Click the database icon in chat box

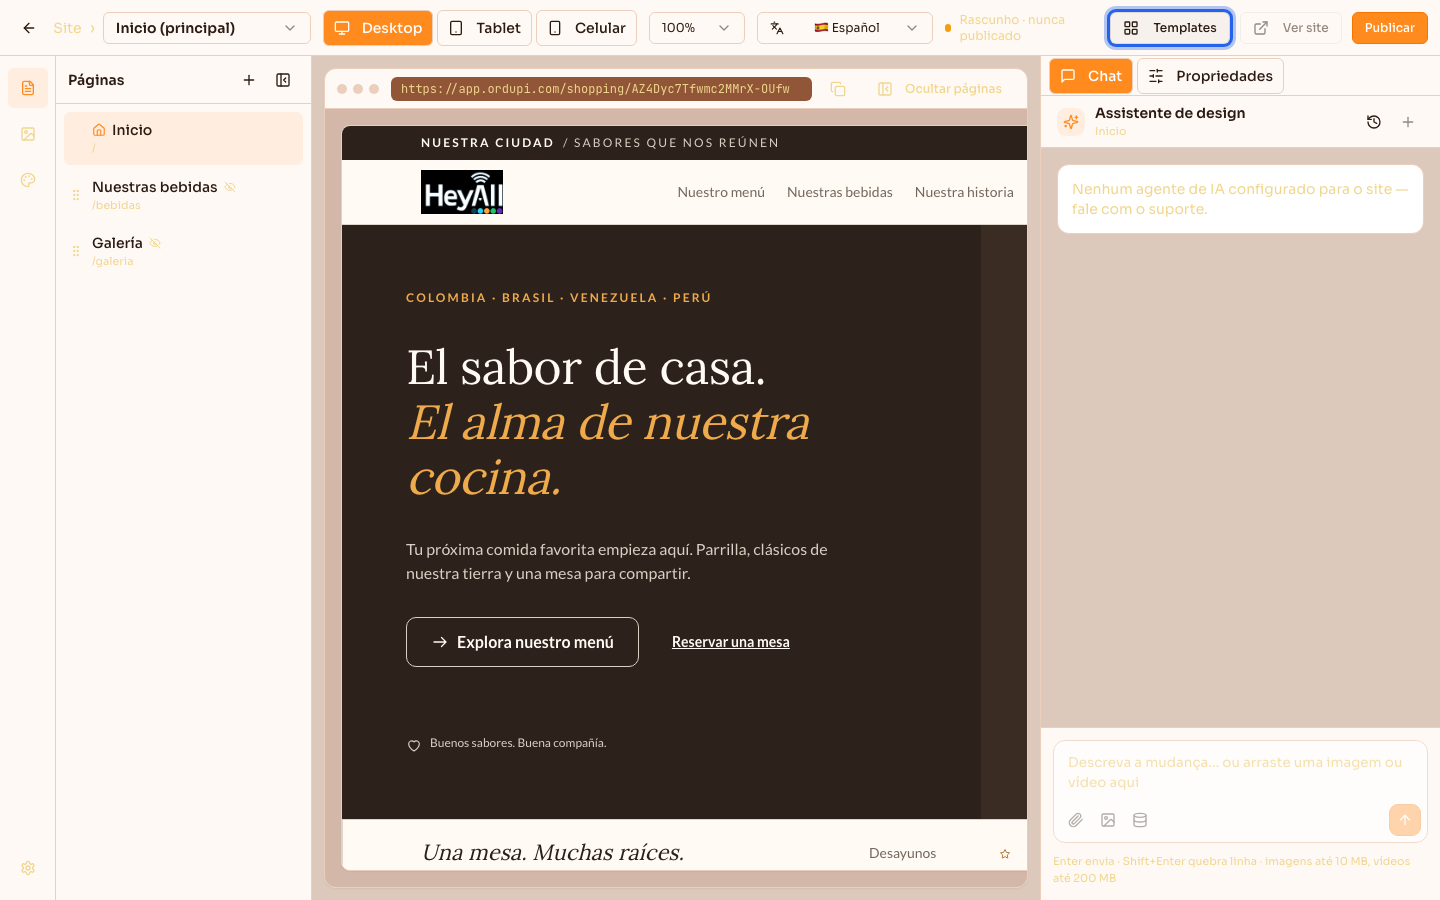tap(1140, 820)
